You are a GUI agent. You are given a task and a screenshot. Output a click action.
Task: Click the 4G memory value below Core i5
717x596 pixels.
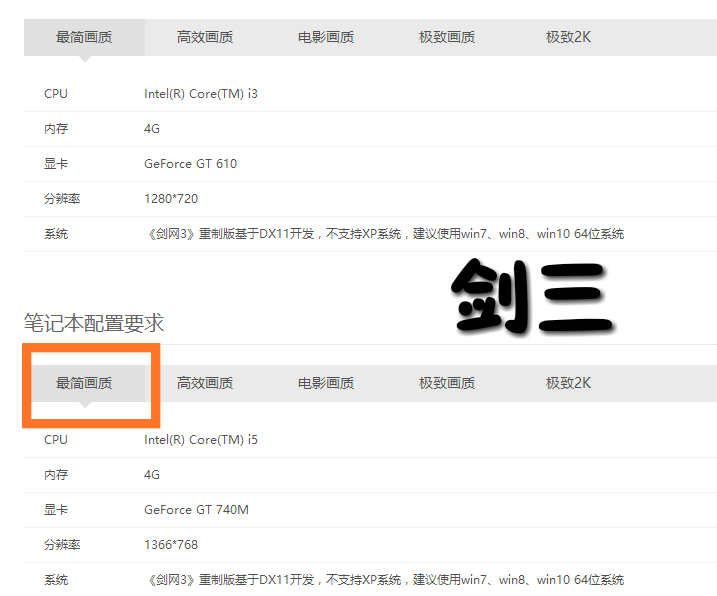coord(152,474)
